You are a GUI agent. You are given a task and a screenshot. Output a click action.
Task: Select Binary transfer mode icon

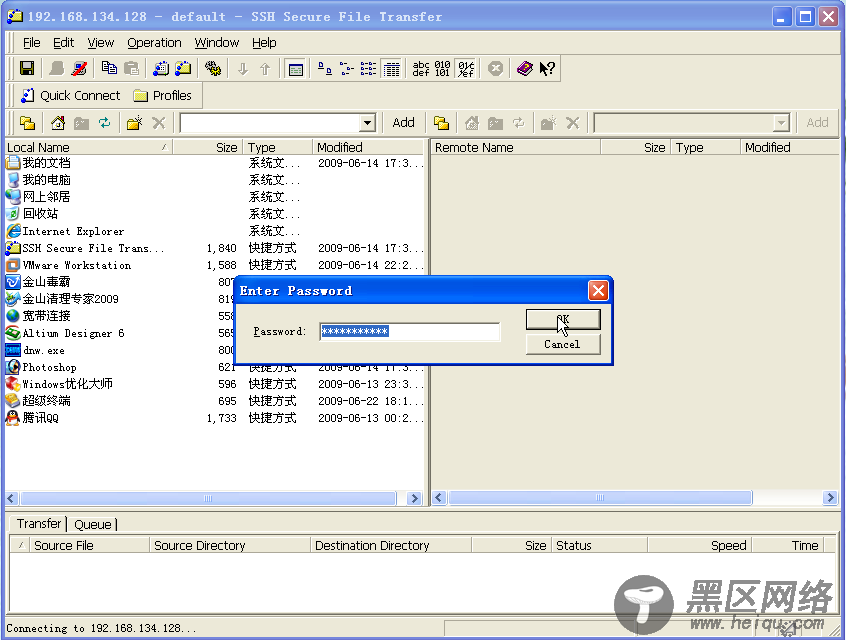click(x=442, y=69)
